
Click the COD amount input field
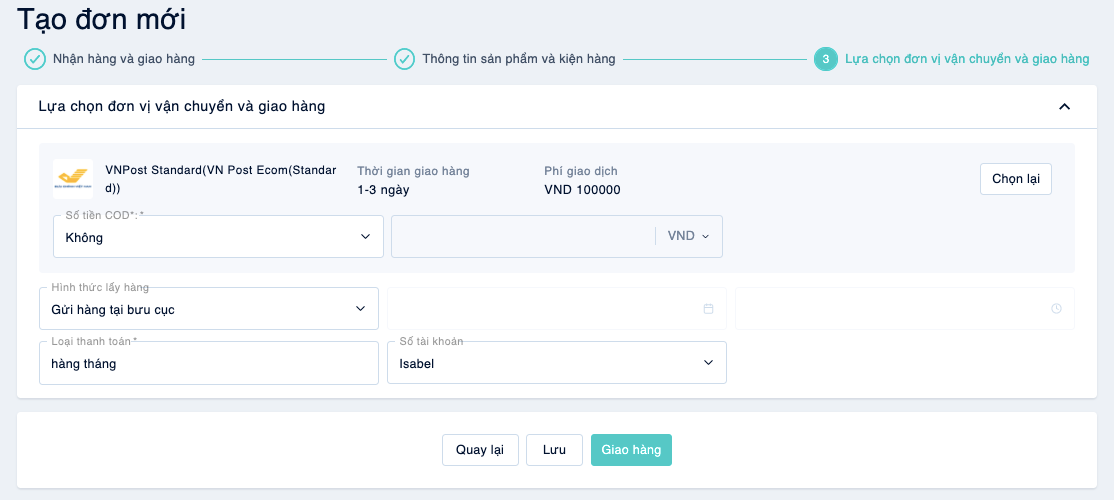point(524,237)
